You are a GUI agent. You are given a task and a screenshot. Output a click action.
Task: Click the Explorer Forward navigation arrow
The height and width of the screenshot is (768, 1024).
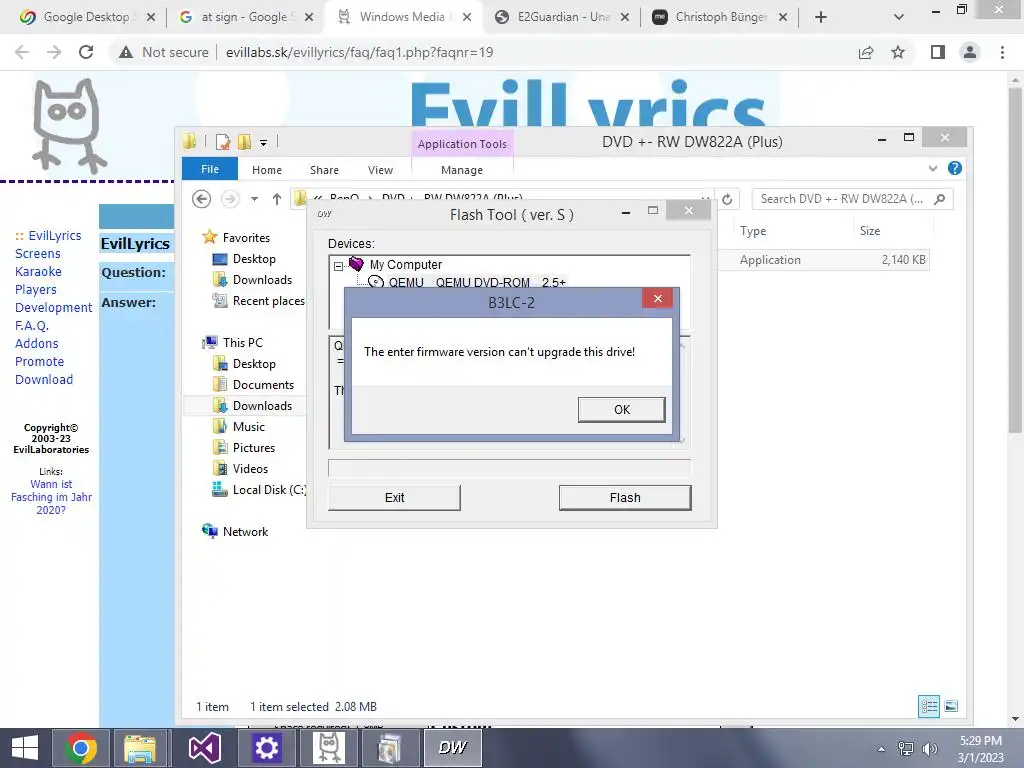click(230, 199)
